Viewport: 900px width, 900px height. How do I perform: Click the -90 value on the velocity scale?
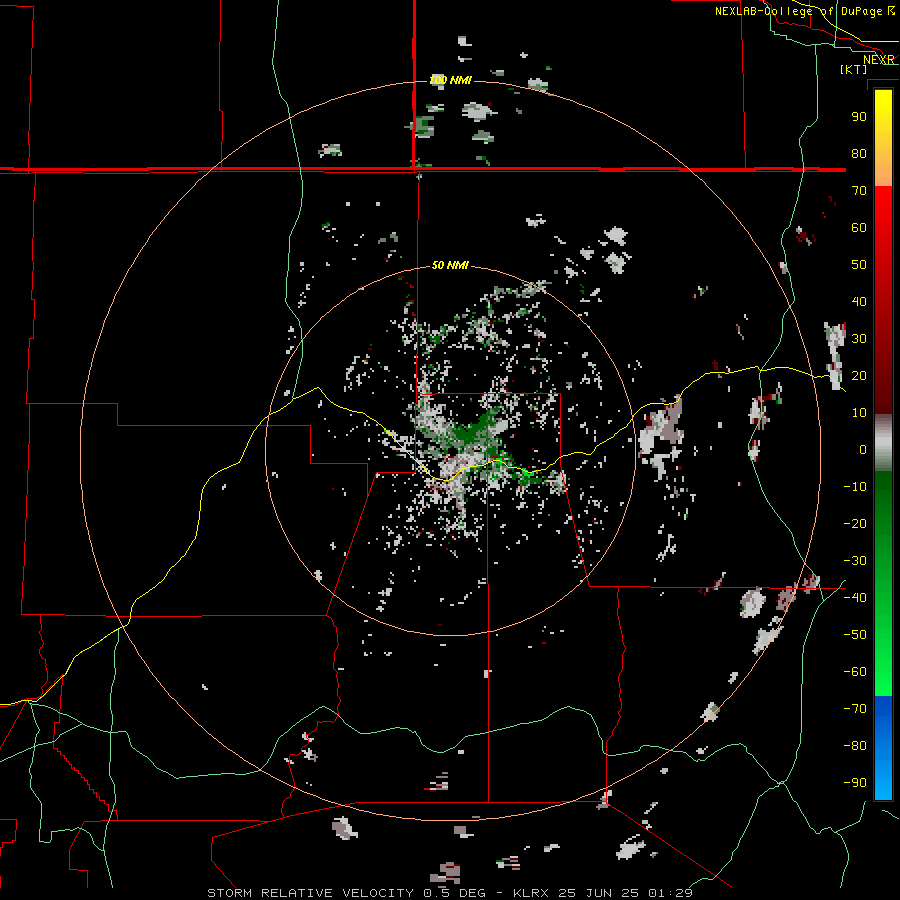point(855,783)
